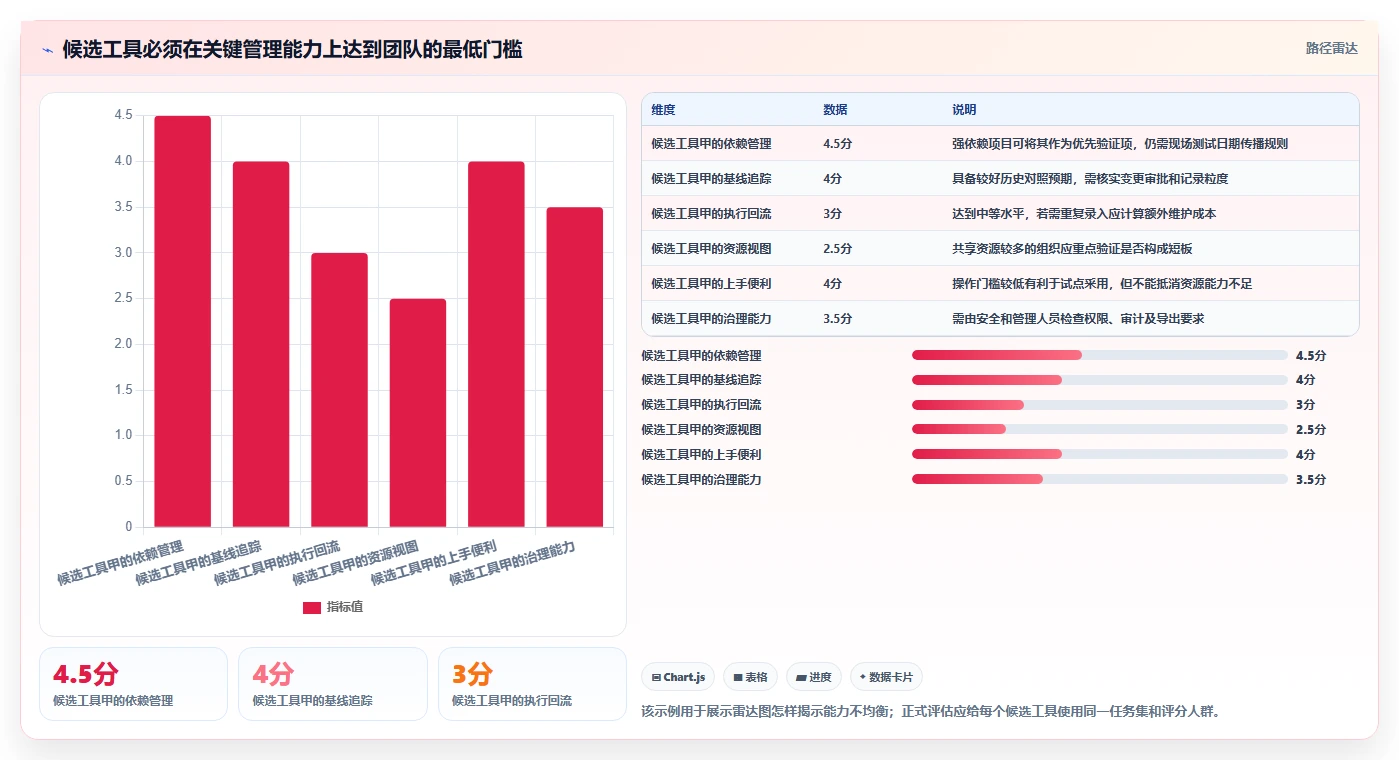Click the 依赖管理 bar in the chart
This screenshot has width=1399, height=760.
click(182, 321)
